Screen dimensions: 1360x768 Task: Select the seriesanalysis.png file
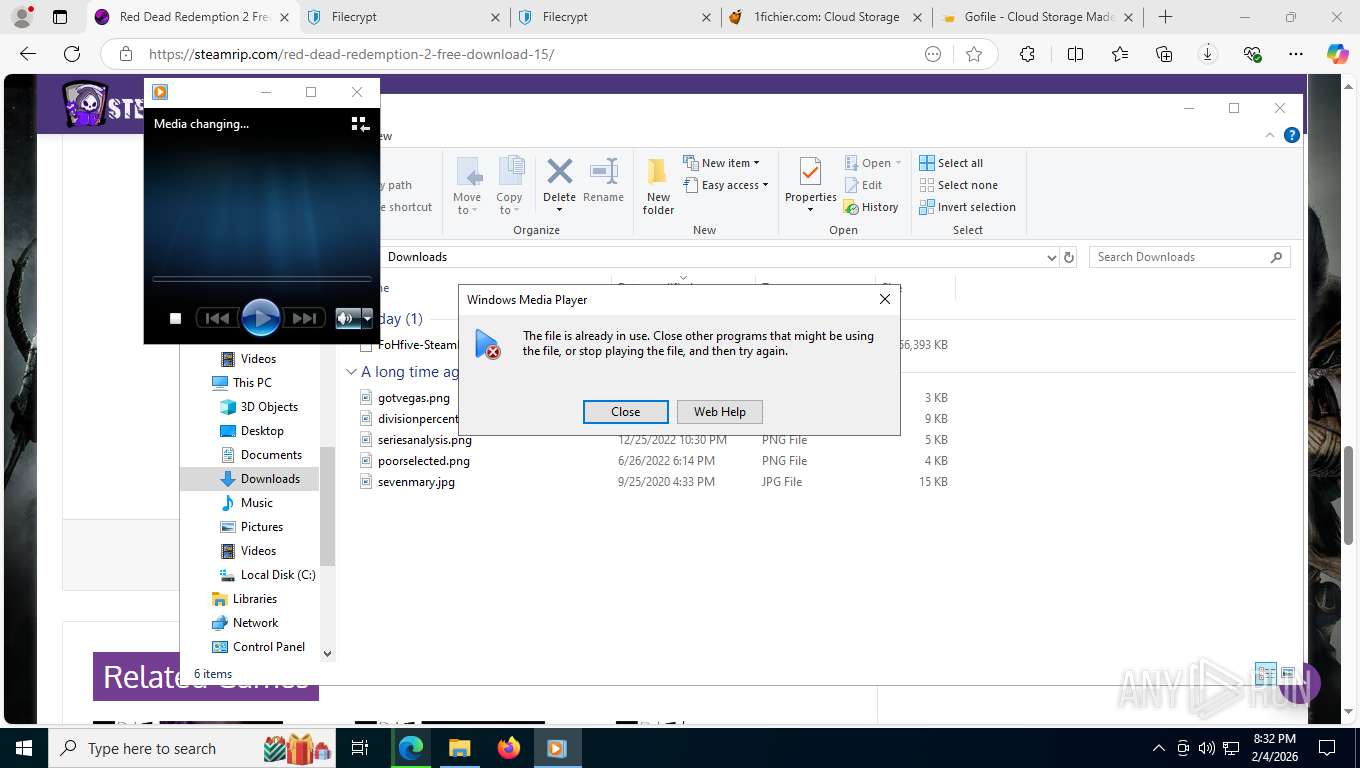(425, 440)
